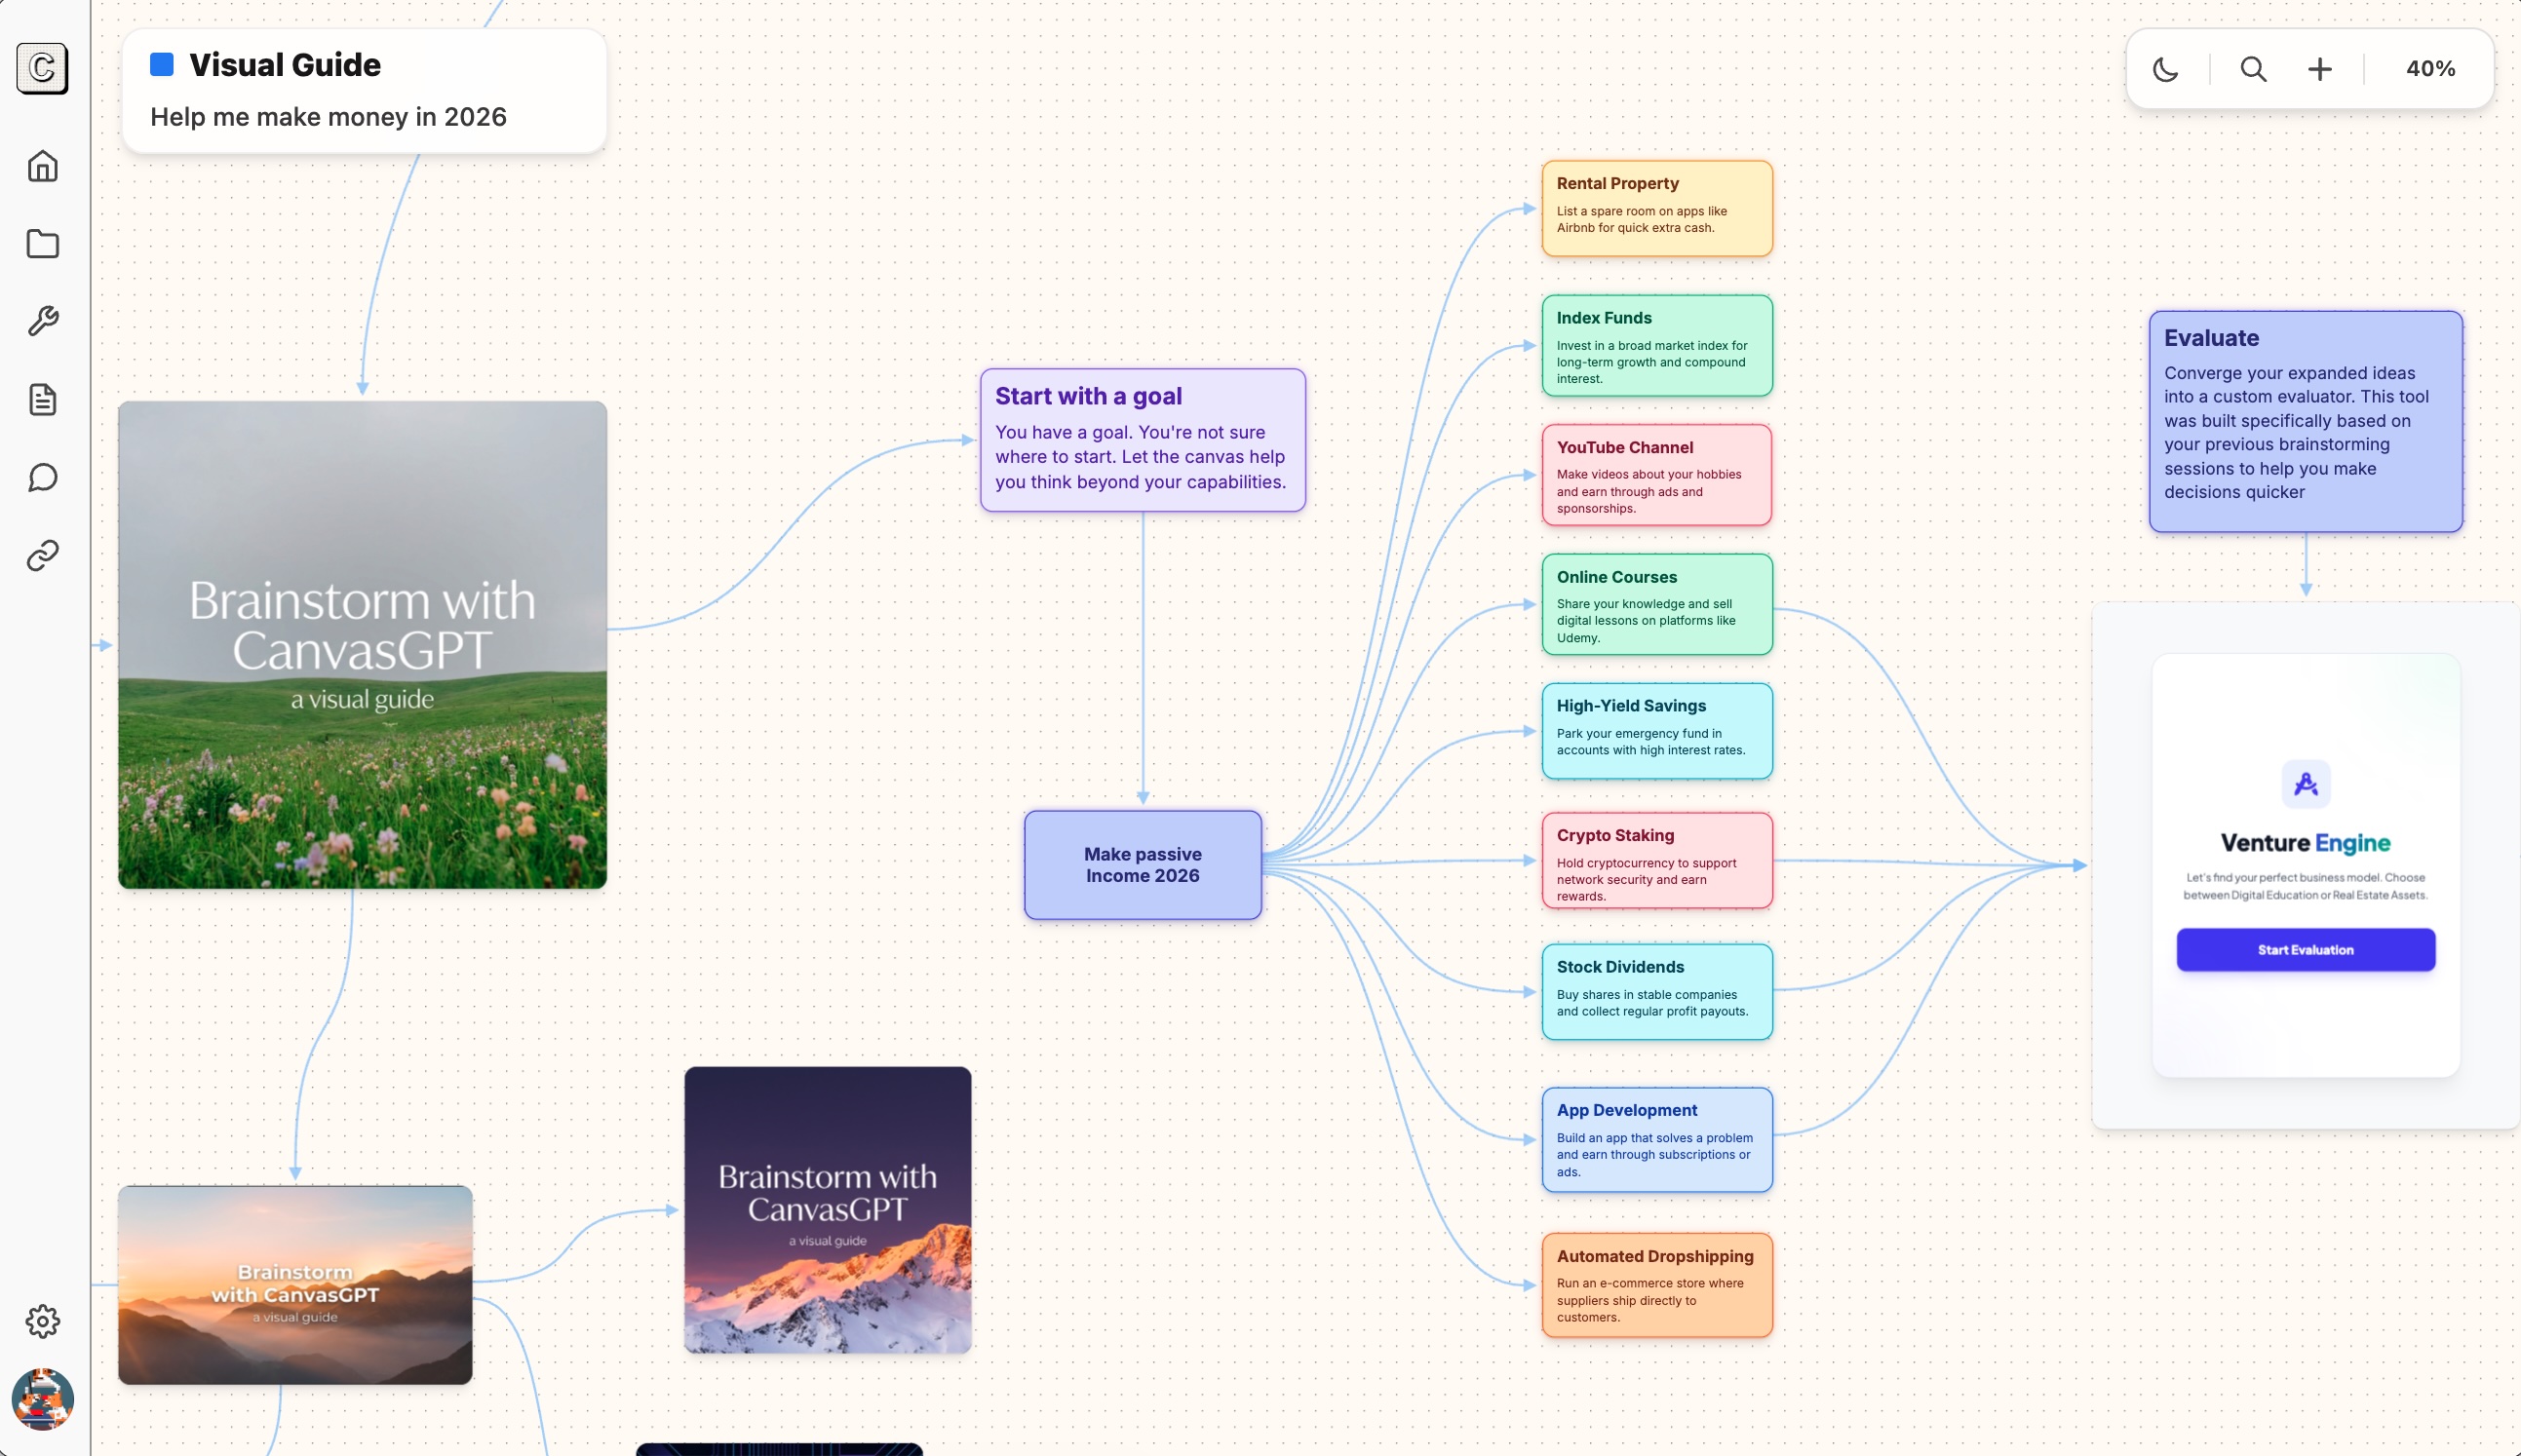Open the Documents panel from the sidebar
The image size is (2521, 1456).
42,399
